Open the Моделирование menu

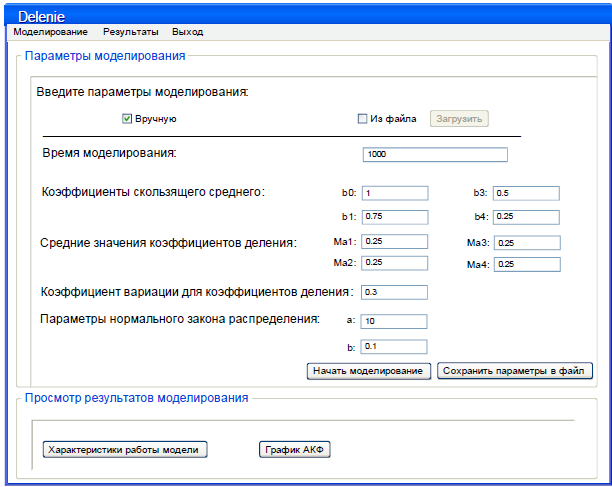click(x=50, y=32)
